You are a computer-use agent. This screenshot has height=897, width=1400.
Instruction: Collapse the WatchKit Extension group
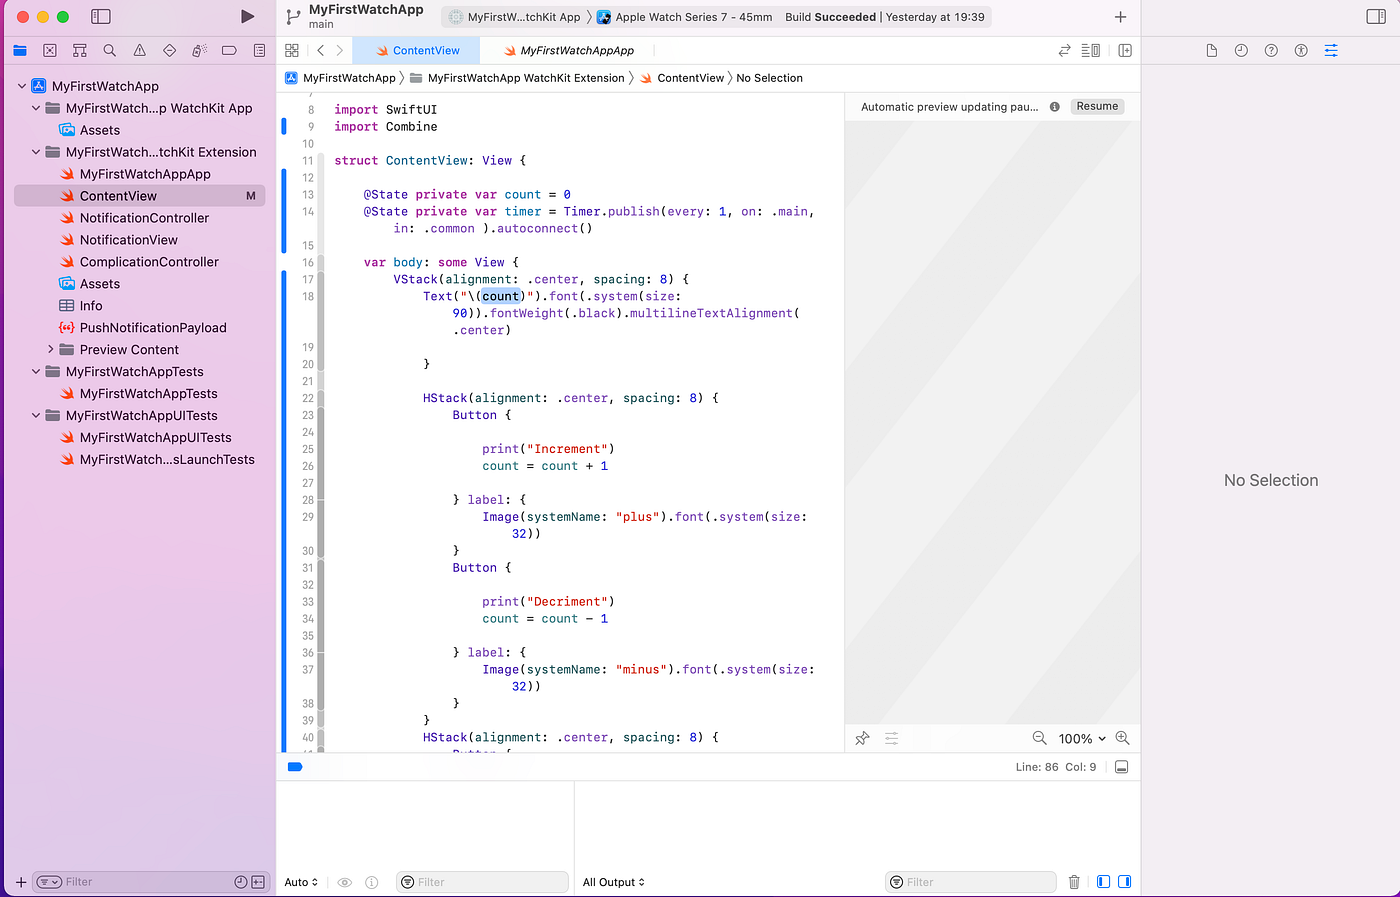click(x=36, y=152)
